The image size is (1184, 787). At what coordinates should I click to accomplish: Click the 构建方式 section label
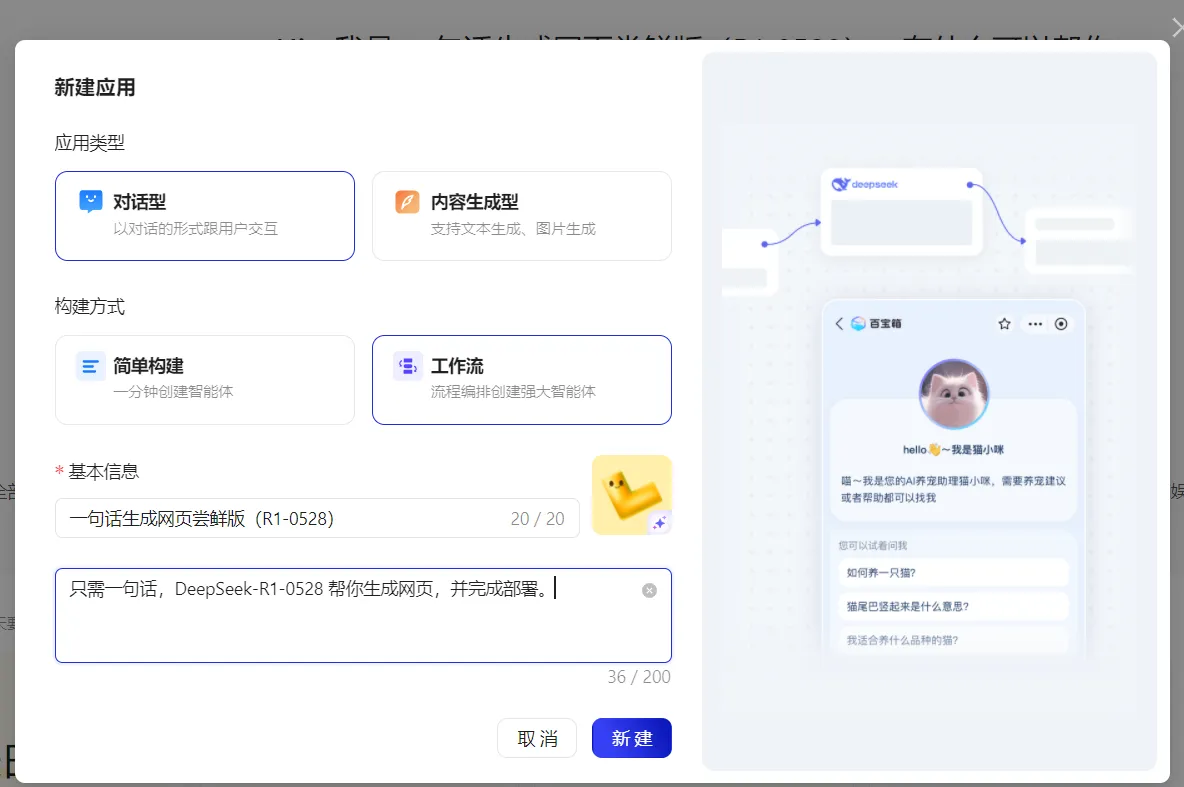click(89, 307)
